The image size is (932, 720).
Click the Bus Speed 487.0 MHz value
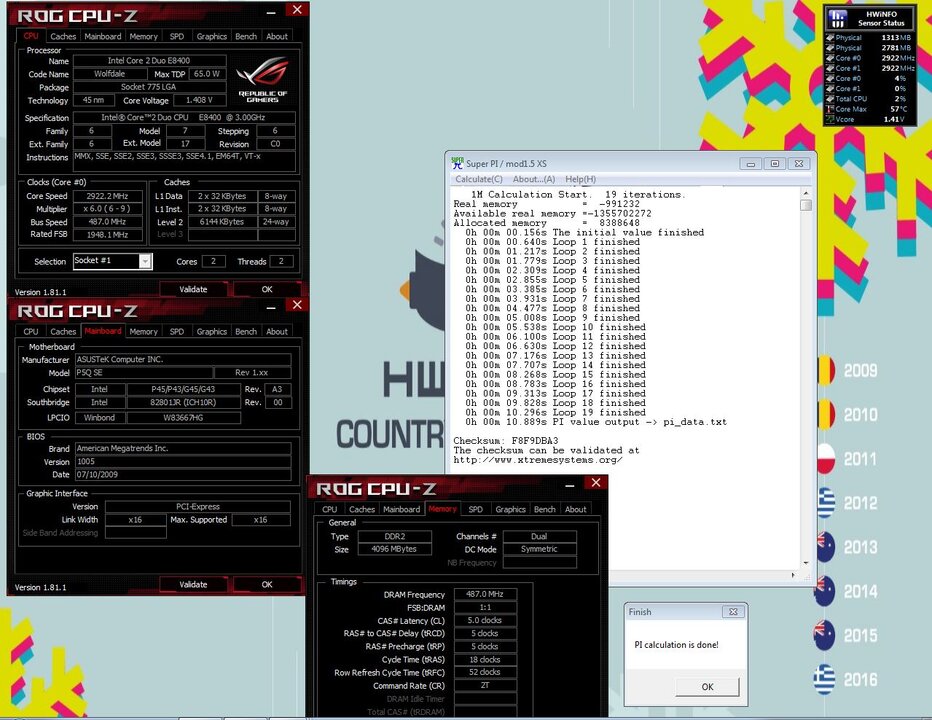[107, 222]
